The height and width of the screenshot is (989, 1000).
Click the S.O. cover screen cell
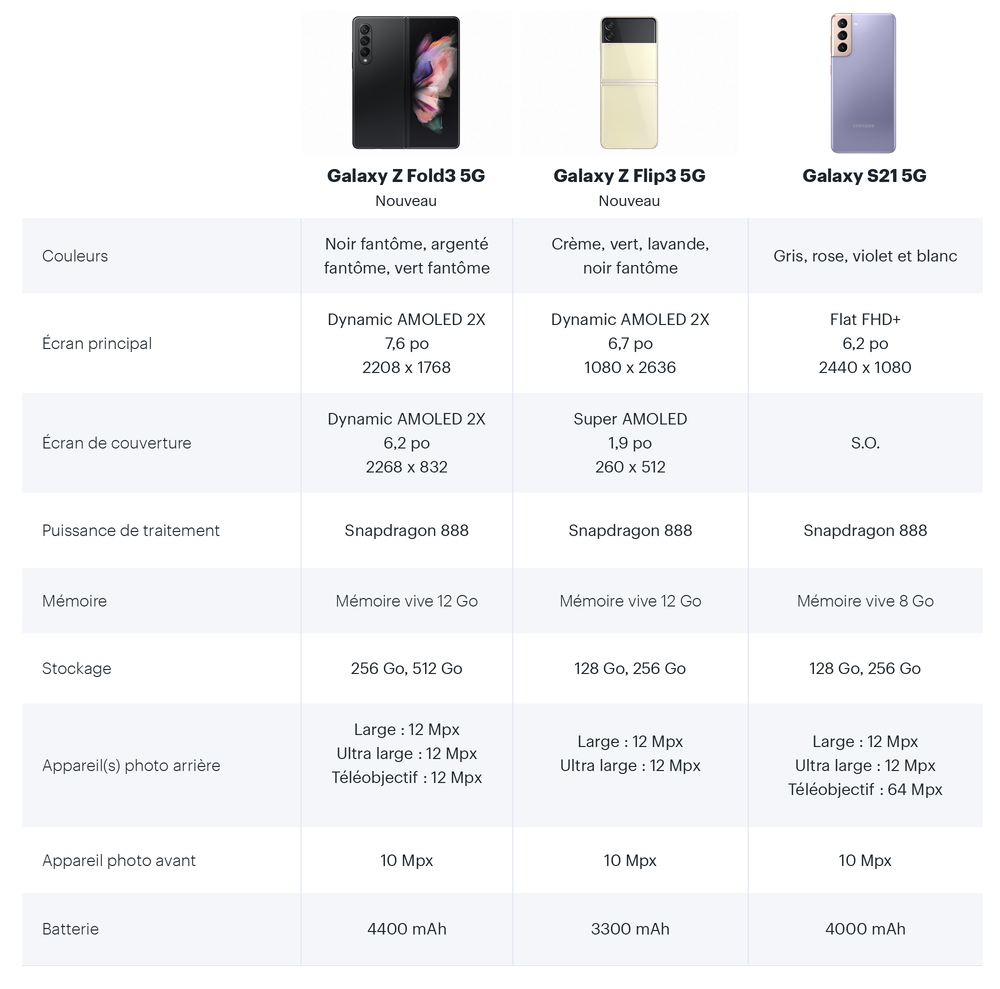pos(865,443)
